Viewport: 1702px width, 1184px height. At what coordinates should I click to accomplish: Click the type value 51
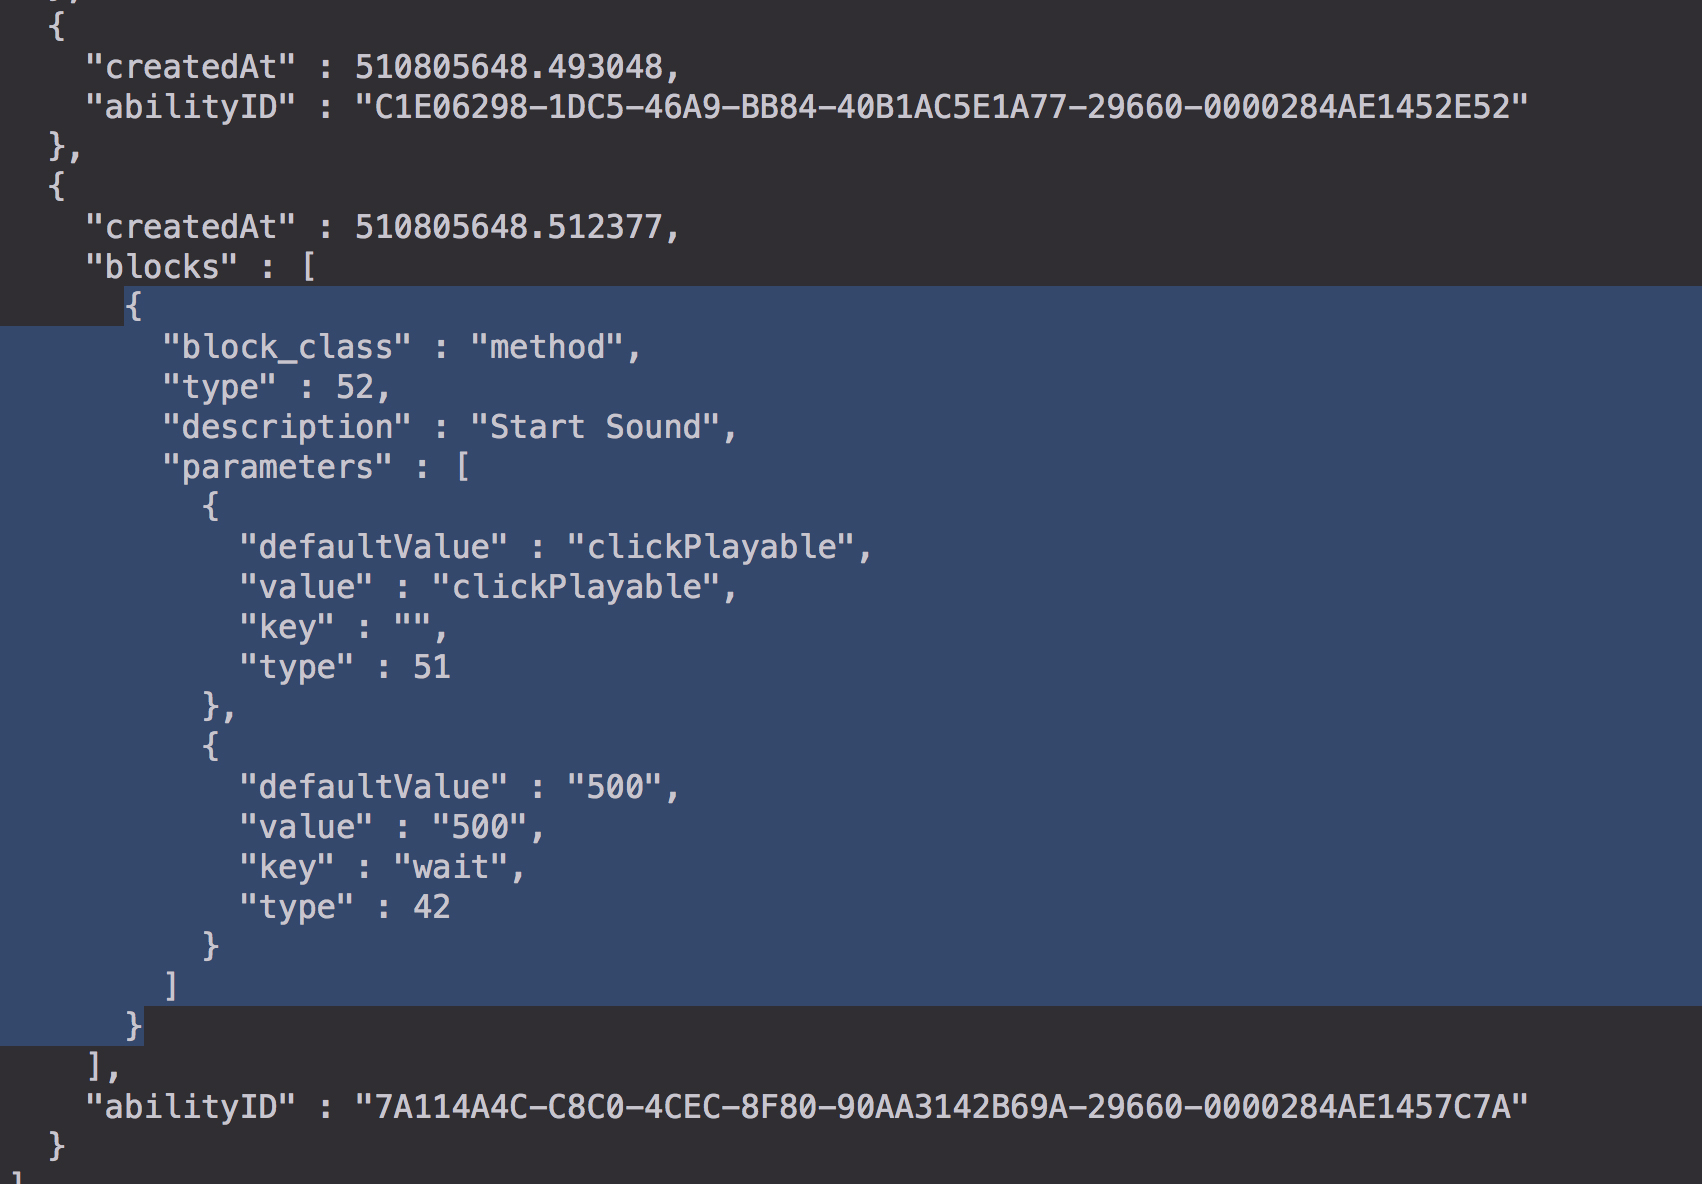point(432,667)
